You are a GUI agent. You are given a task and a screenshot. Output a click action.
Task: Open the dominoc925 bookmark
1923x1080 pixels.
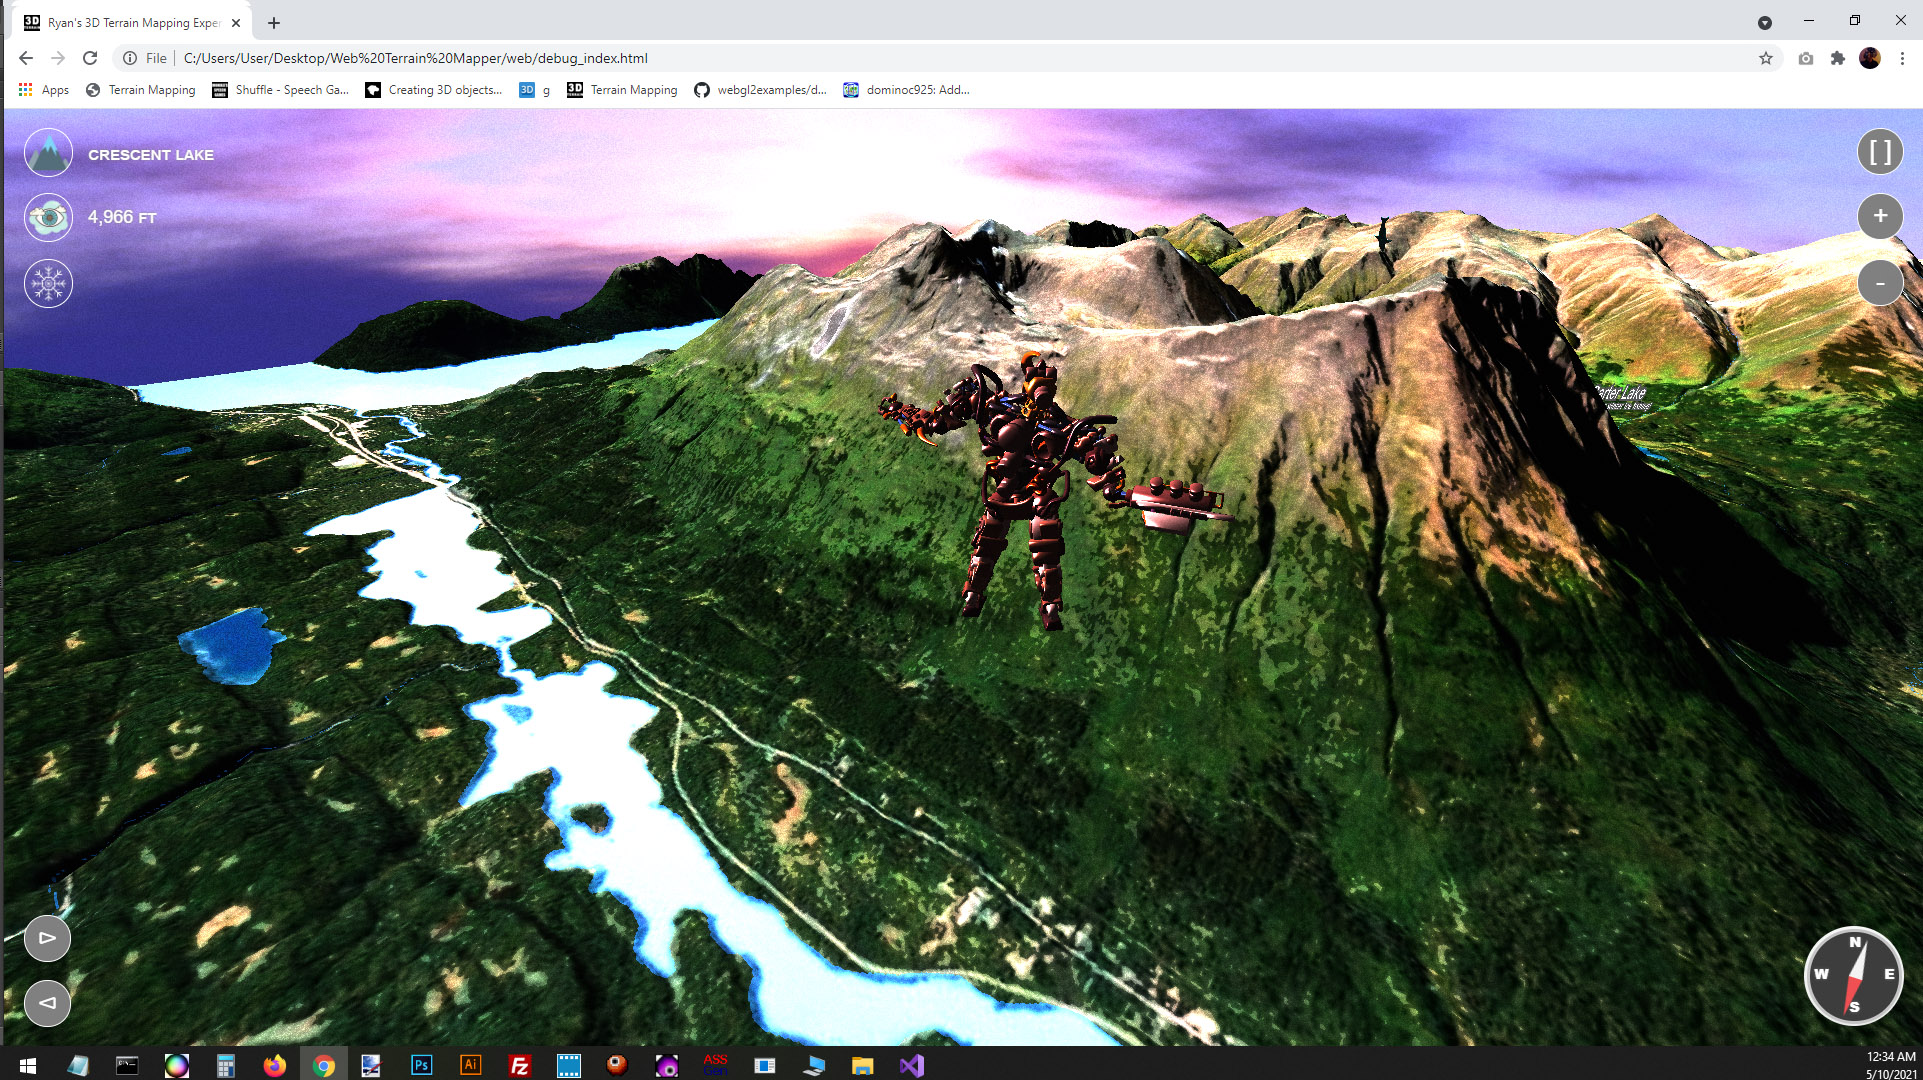[x=906, y=90]
